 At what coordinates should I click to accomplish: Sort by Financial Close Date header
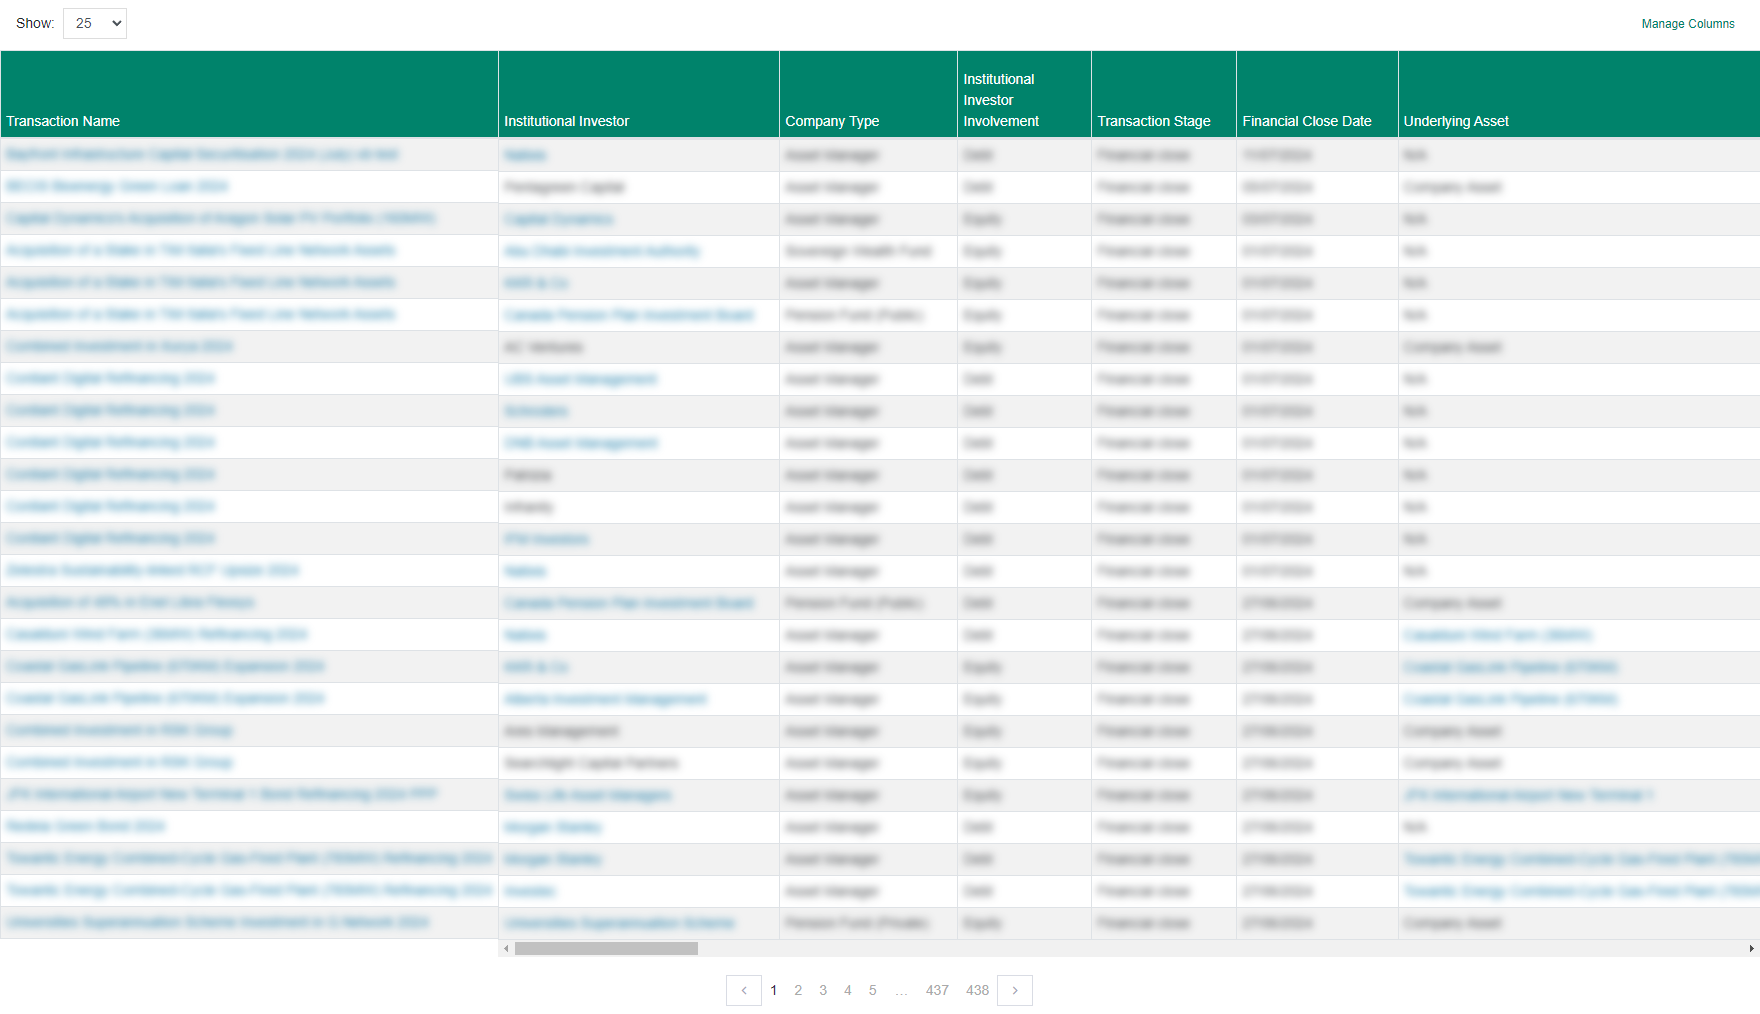tap(1306, 121)
